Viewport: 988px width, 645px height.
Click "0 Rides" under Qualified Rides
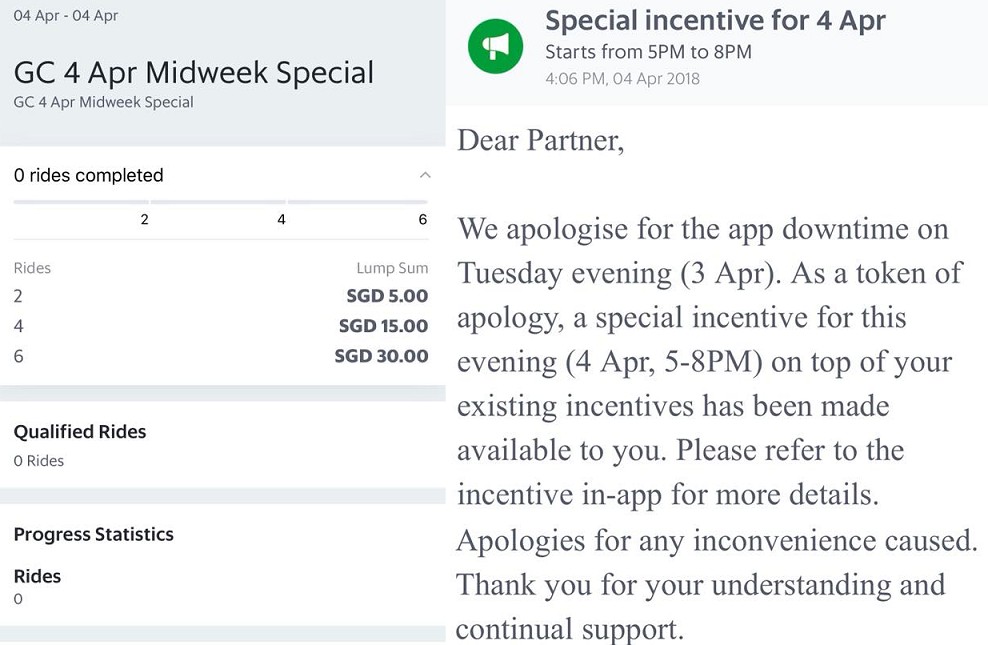[x=39, y=461]
